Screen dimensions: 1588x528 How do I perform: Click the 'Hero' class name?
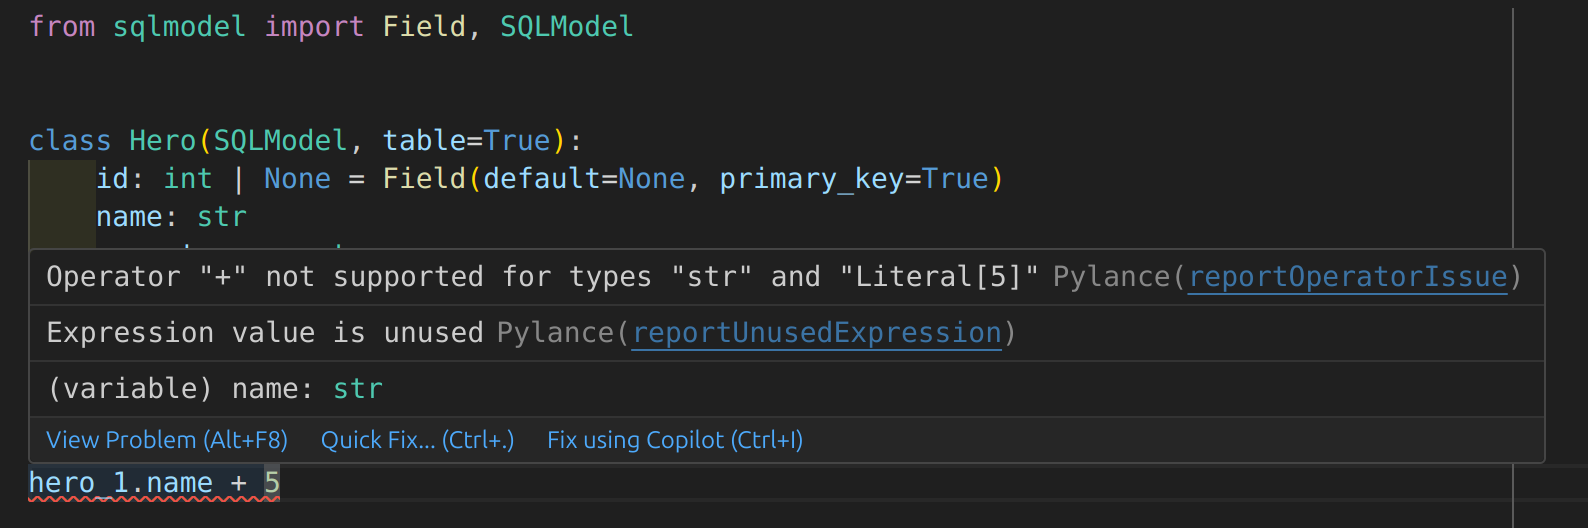(x=162, y=141)
